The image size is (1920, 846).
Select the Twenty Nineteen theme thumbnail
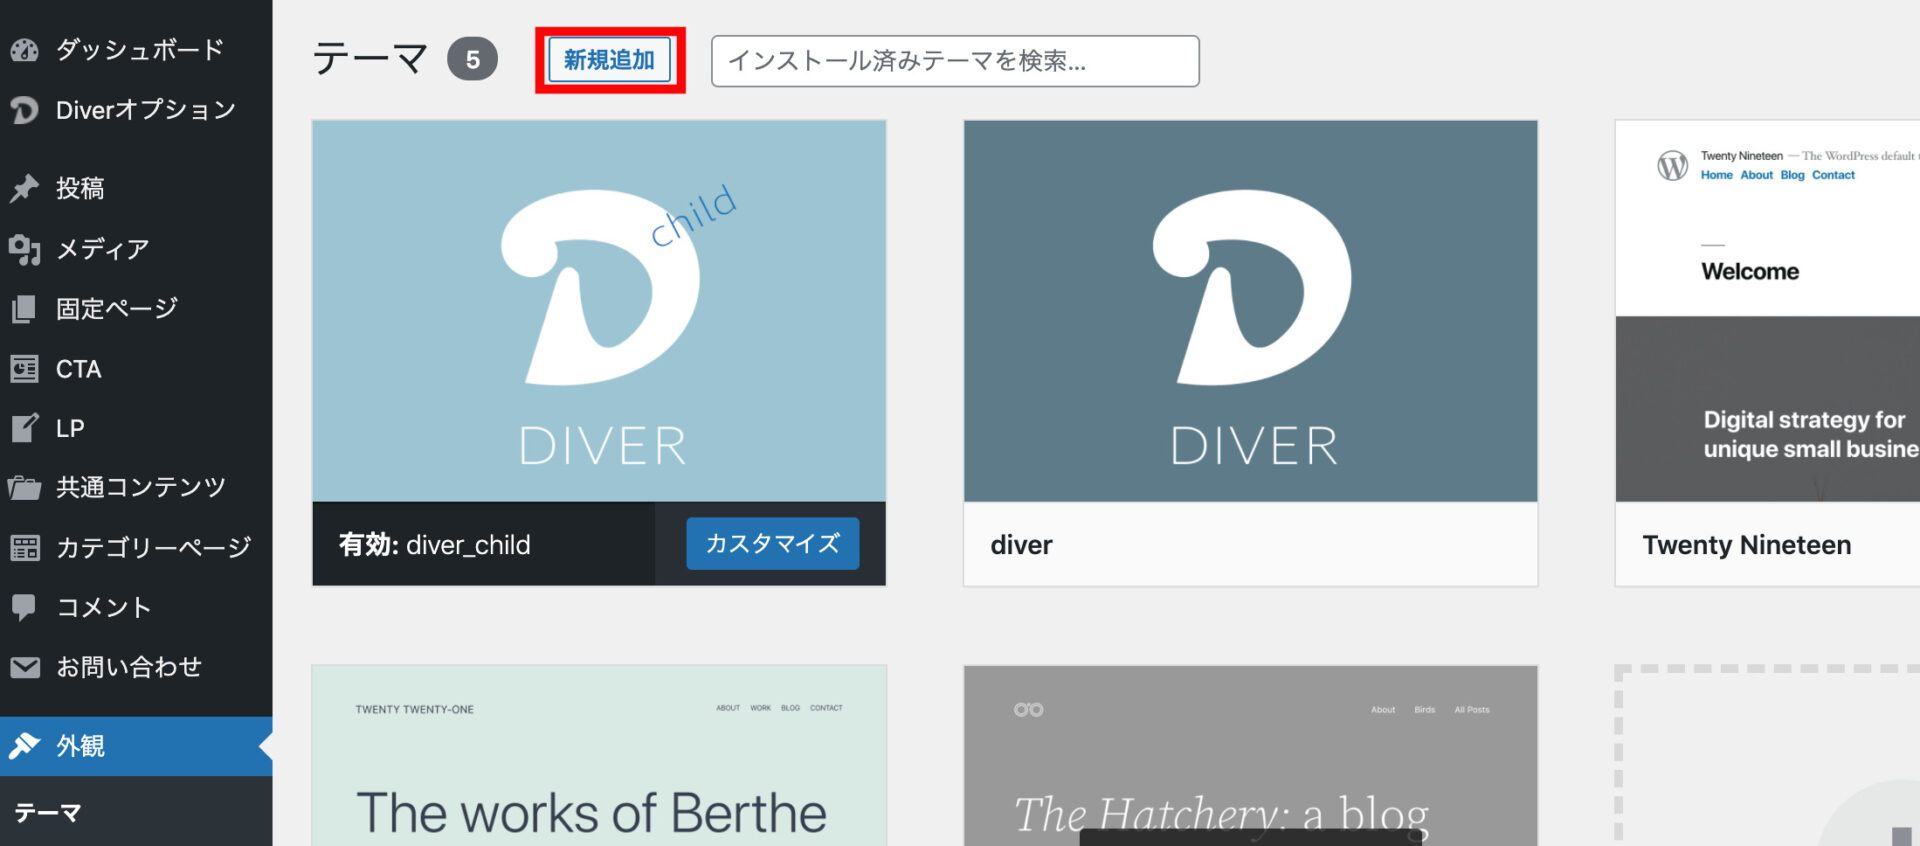pyautogui.click(x=1767, y=311)
